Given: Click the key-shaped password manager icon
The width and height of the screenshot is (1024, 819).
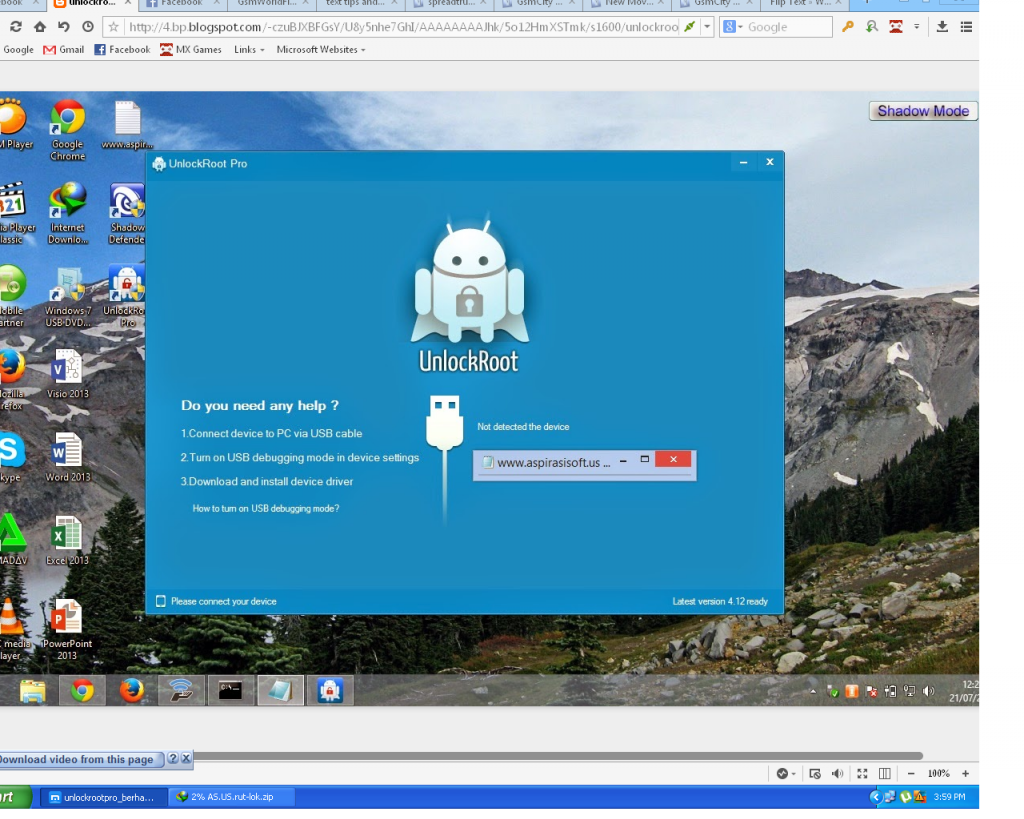Looking at the screenshot, I should click(848, 27).
